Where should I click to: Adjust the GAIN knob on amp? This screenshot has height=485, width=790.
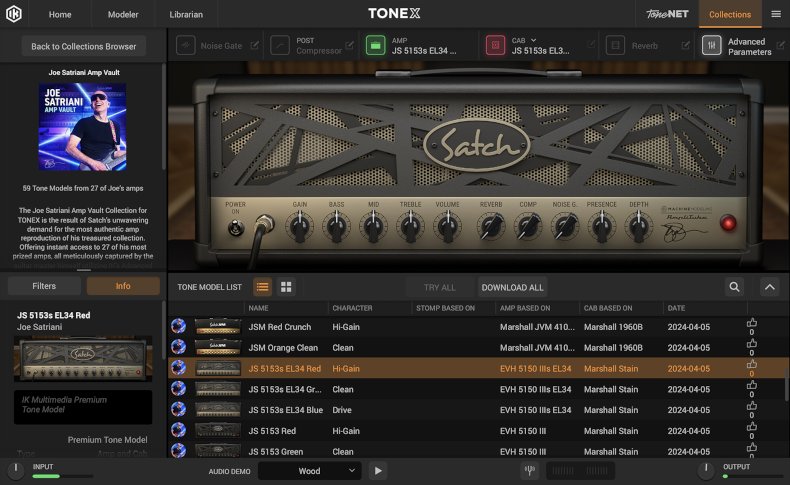pyautogui.click(x=299, y=227)
